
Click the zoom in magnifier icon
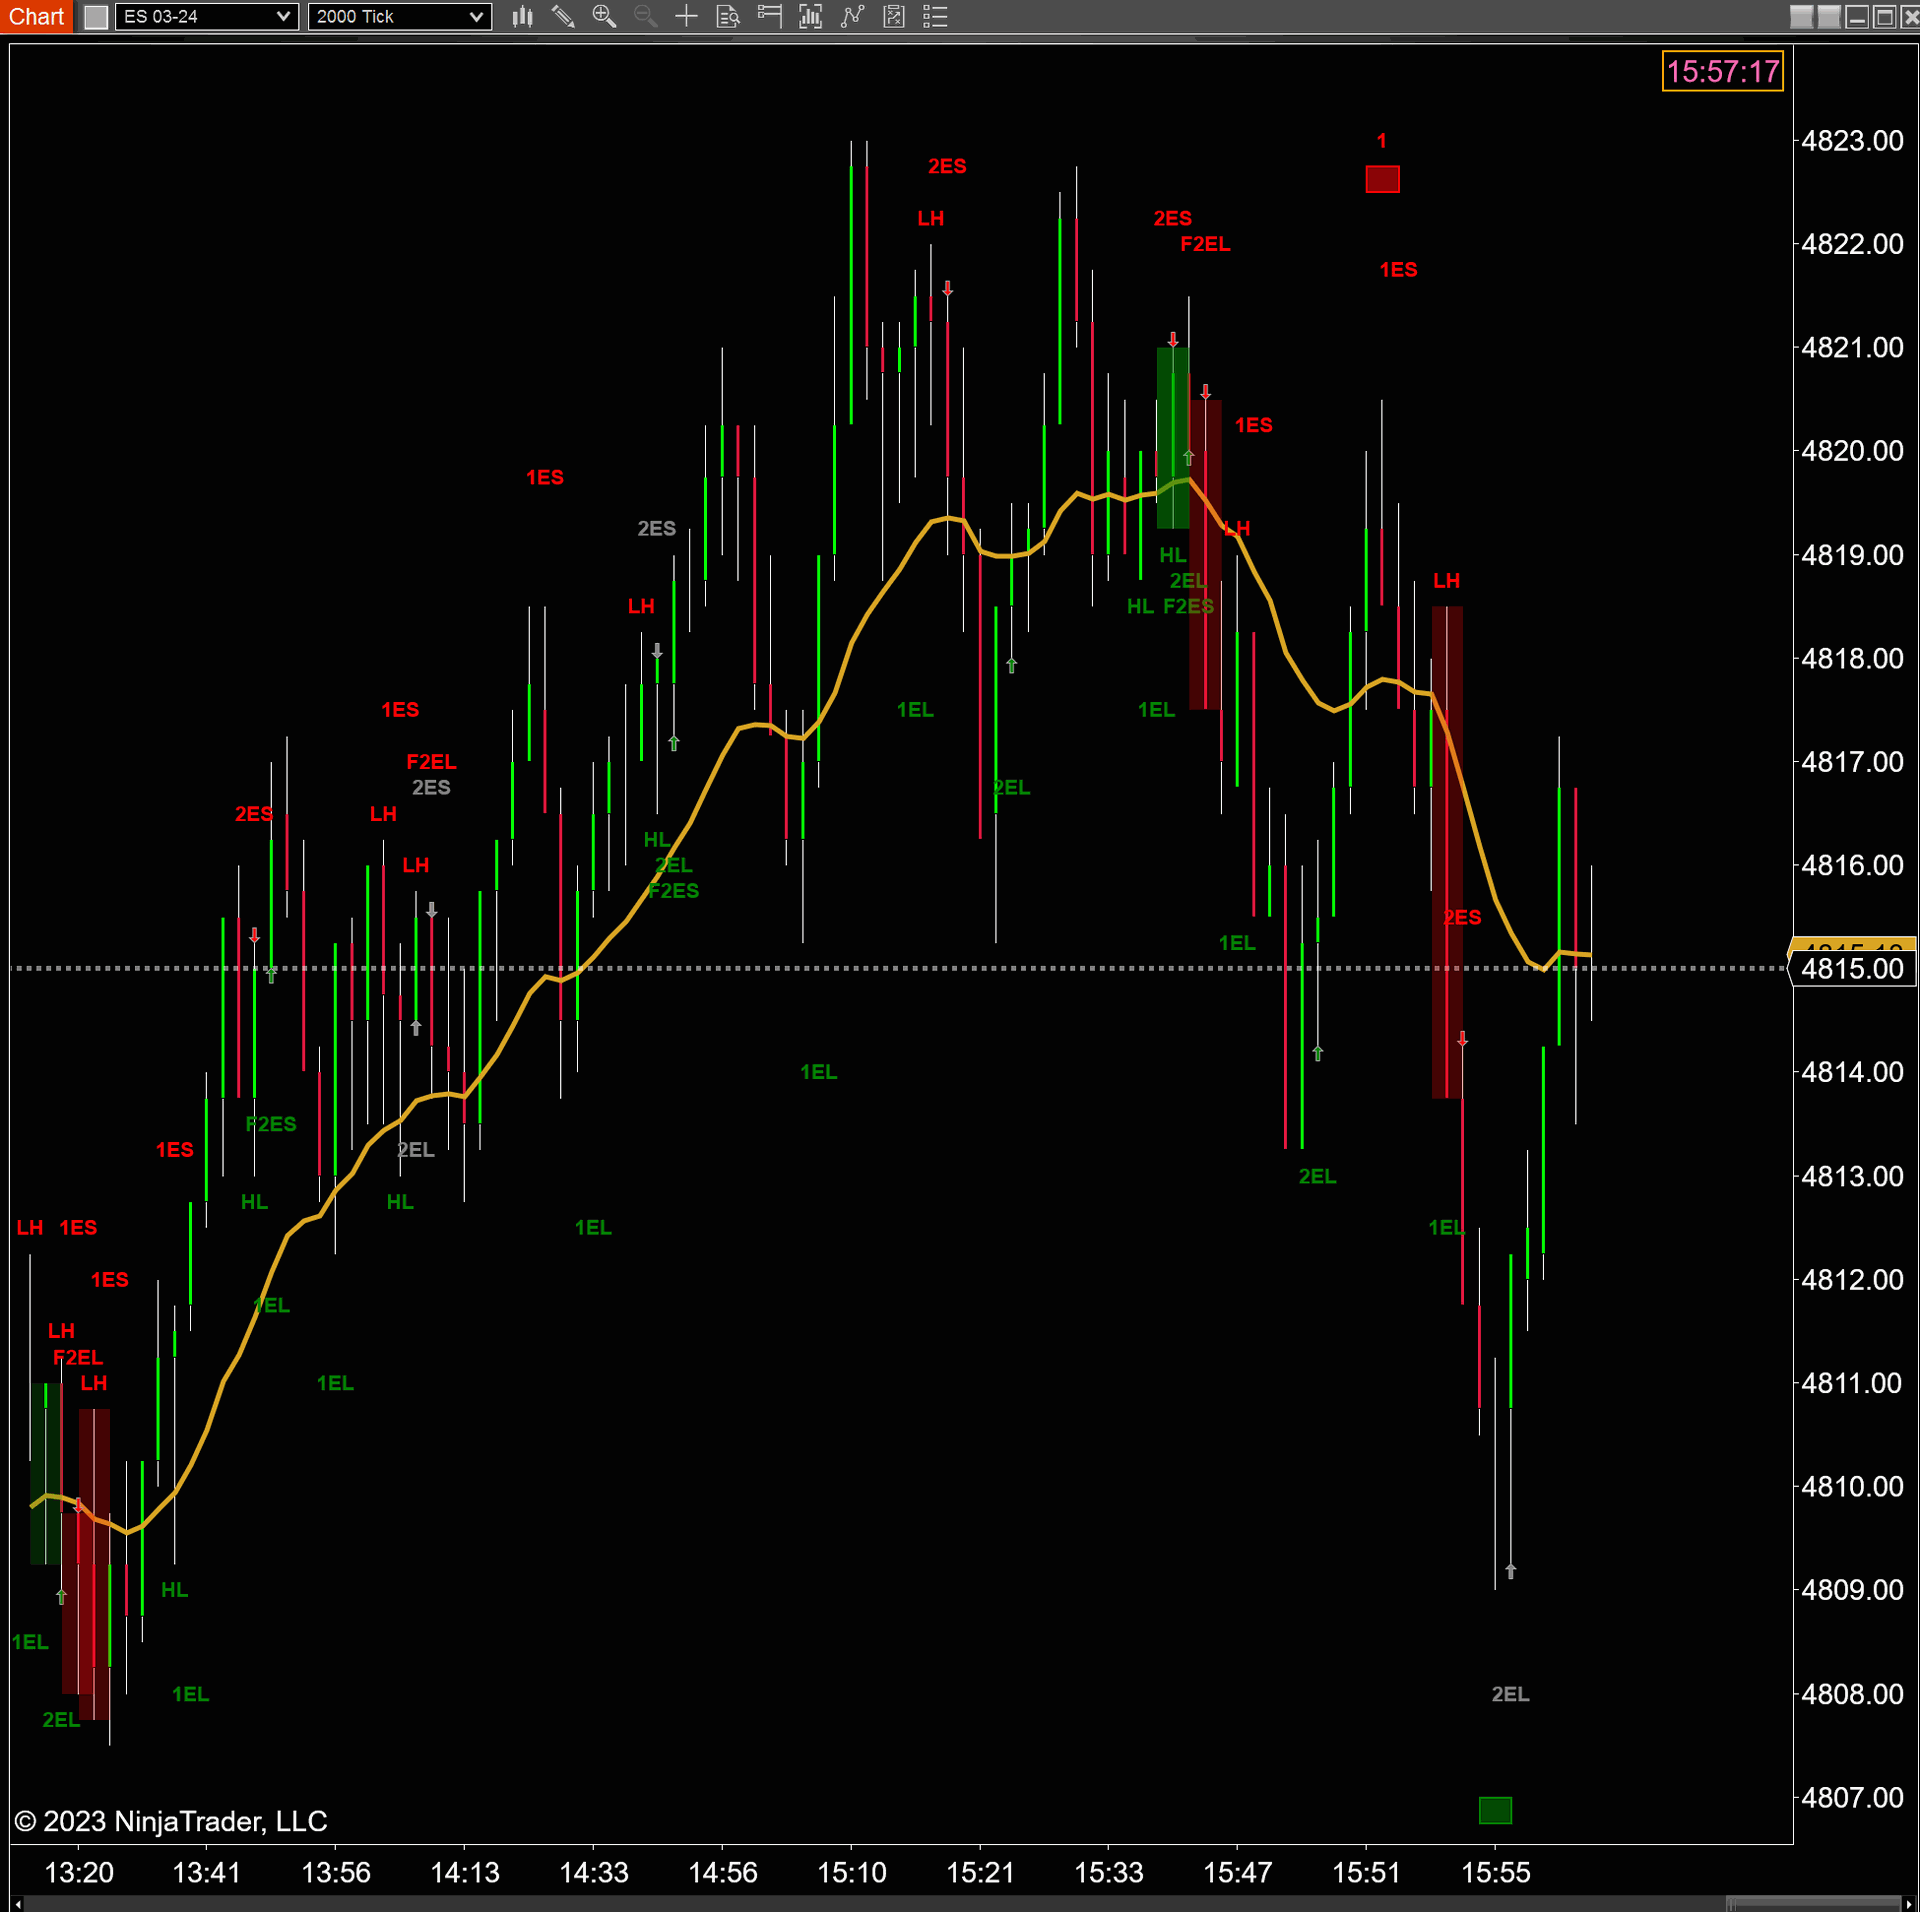[604, 16]
